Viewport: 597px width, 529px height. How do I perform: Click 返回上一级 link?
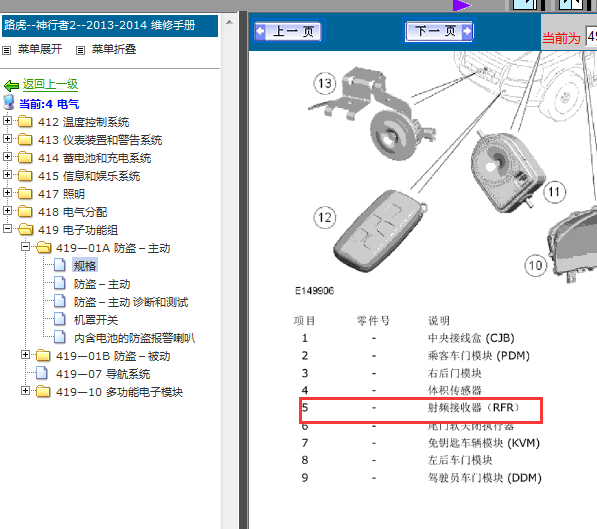pos(50,85)
